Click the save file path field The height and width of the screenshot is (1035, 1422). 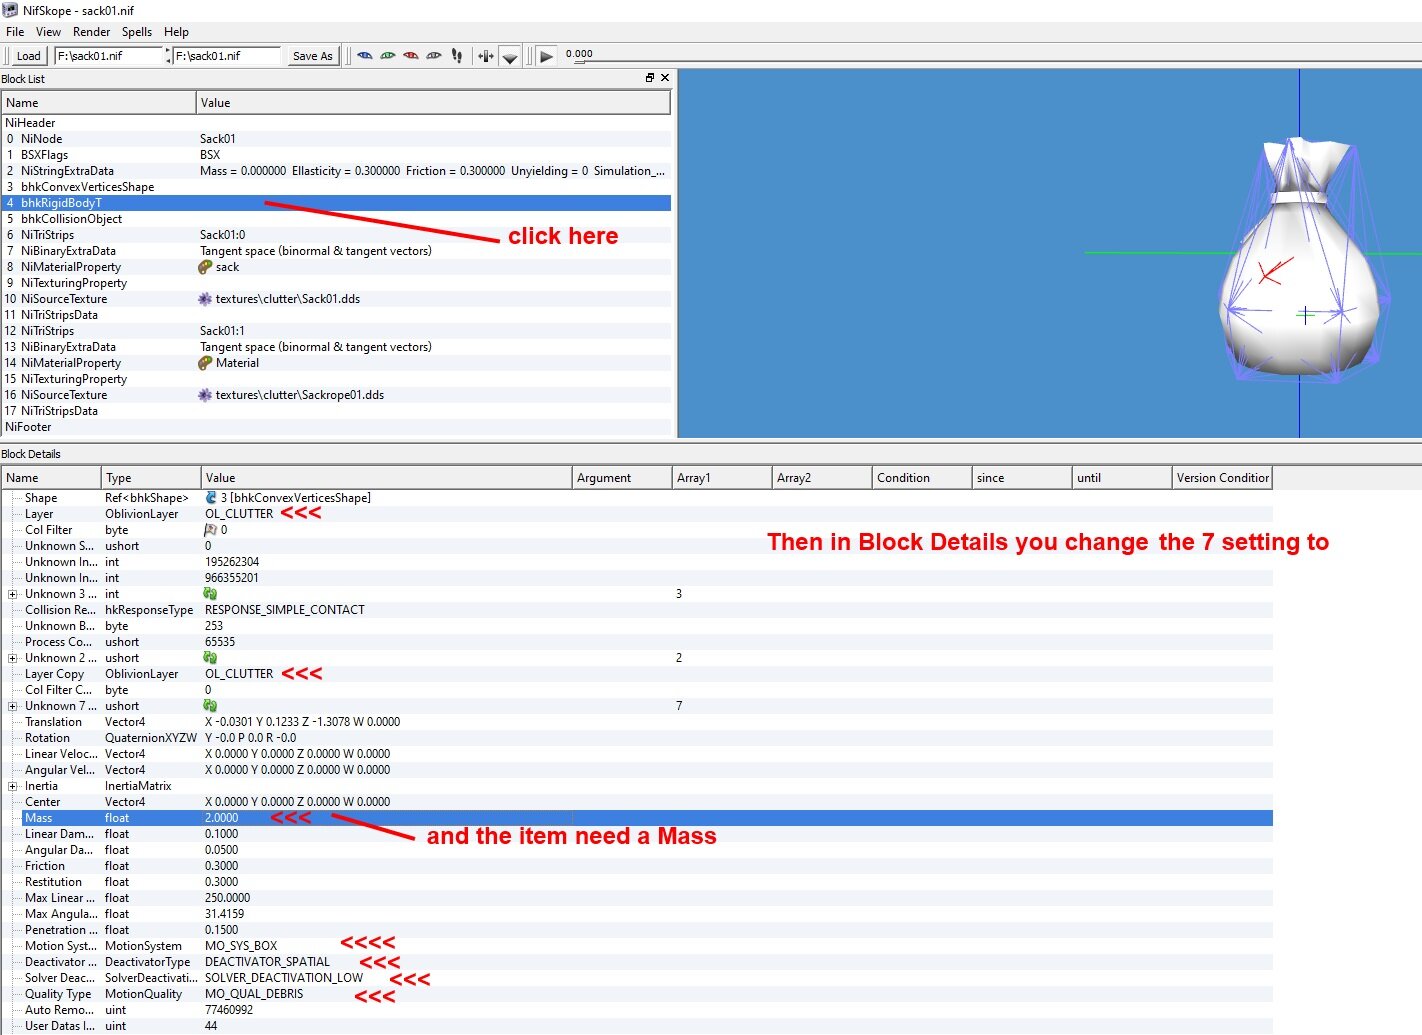226,56
